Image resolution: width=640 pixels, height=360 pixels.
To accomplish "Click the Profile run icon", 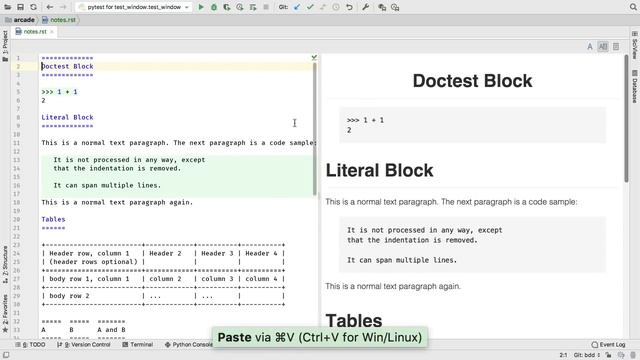I will (240, 7).
